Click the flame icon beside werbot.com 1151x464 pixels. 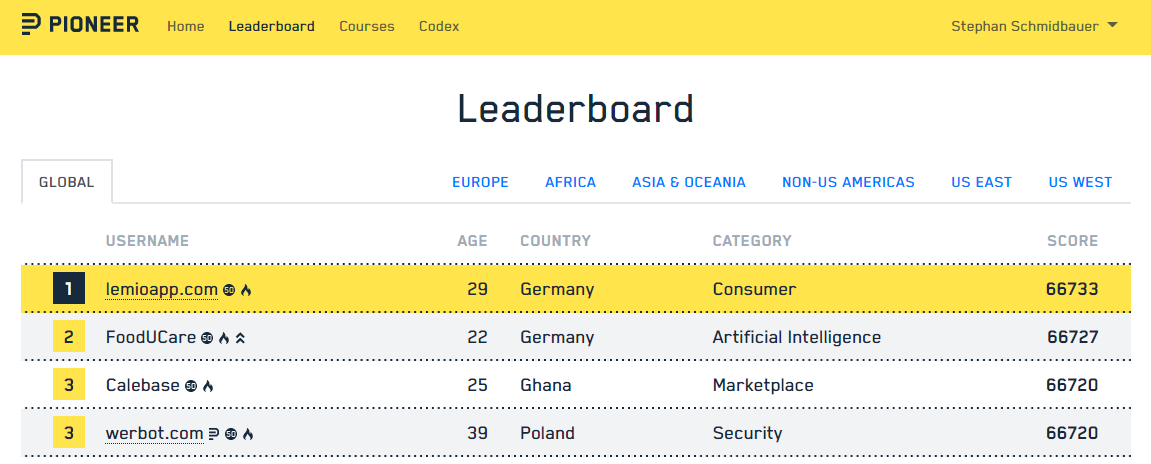pyautogui.click(x=247, y=435)
